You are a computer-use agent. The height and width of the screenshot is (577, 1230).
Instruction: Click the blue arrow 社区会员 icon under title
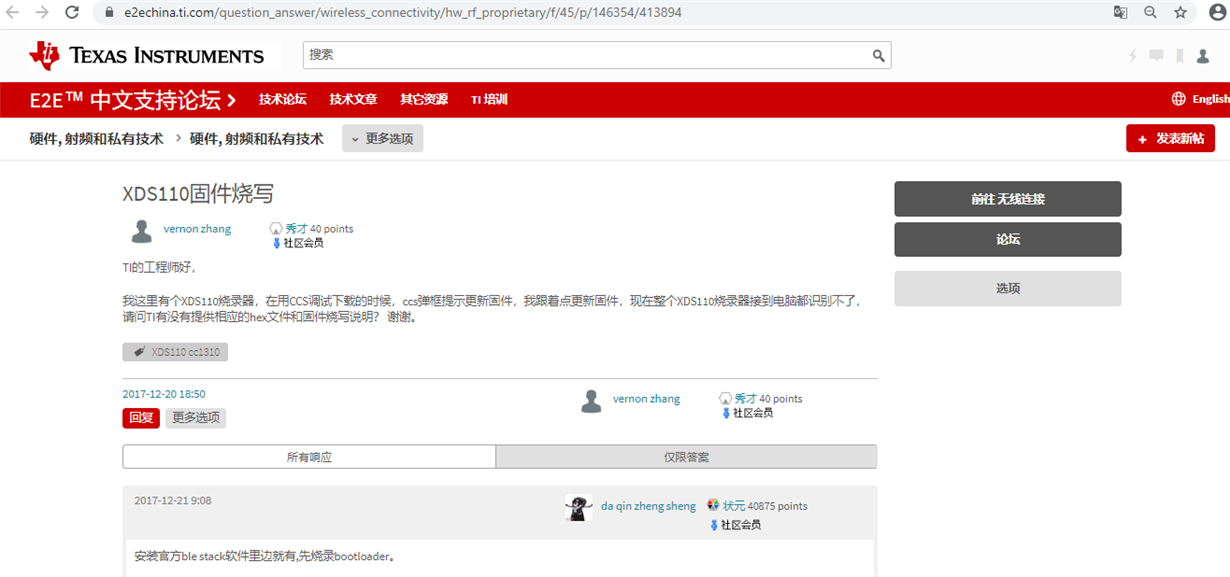point(277,243)
